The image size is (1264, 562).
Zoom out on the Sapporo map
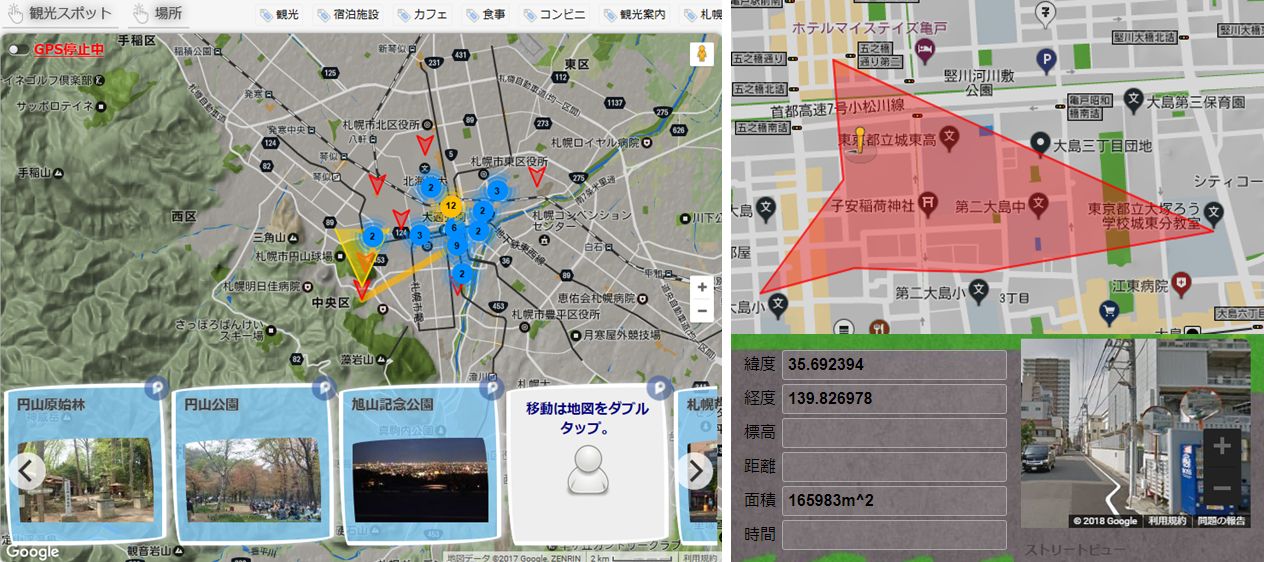(702, 310)
